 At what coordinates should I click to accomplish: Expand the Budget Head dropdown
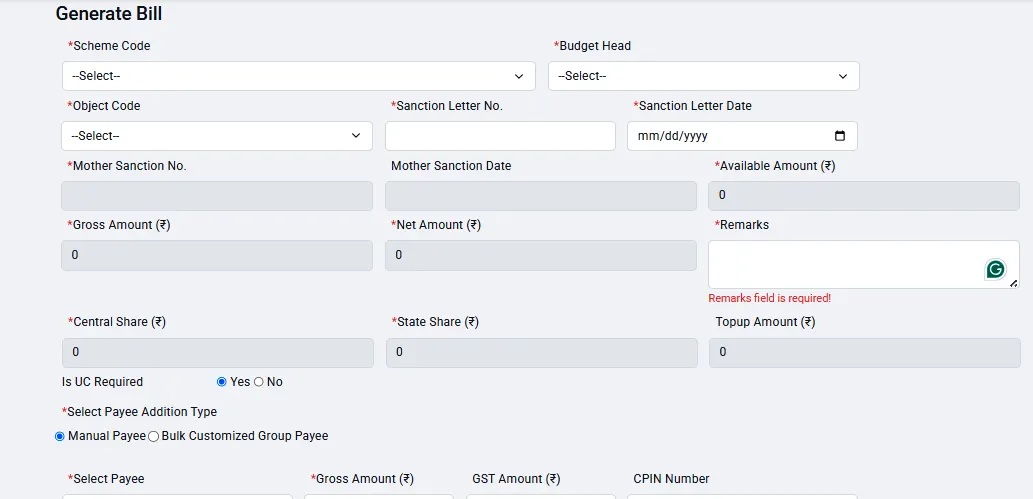tap(703, 76)
